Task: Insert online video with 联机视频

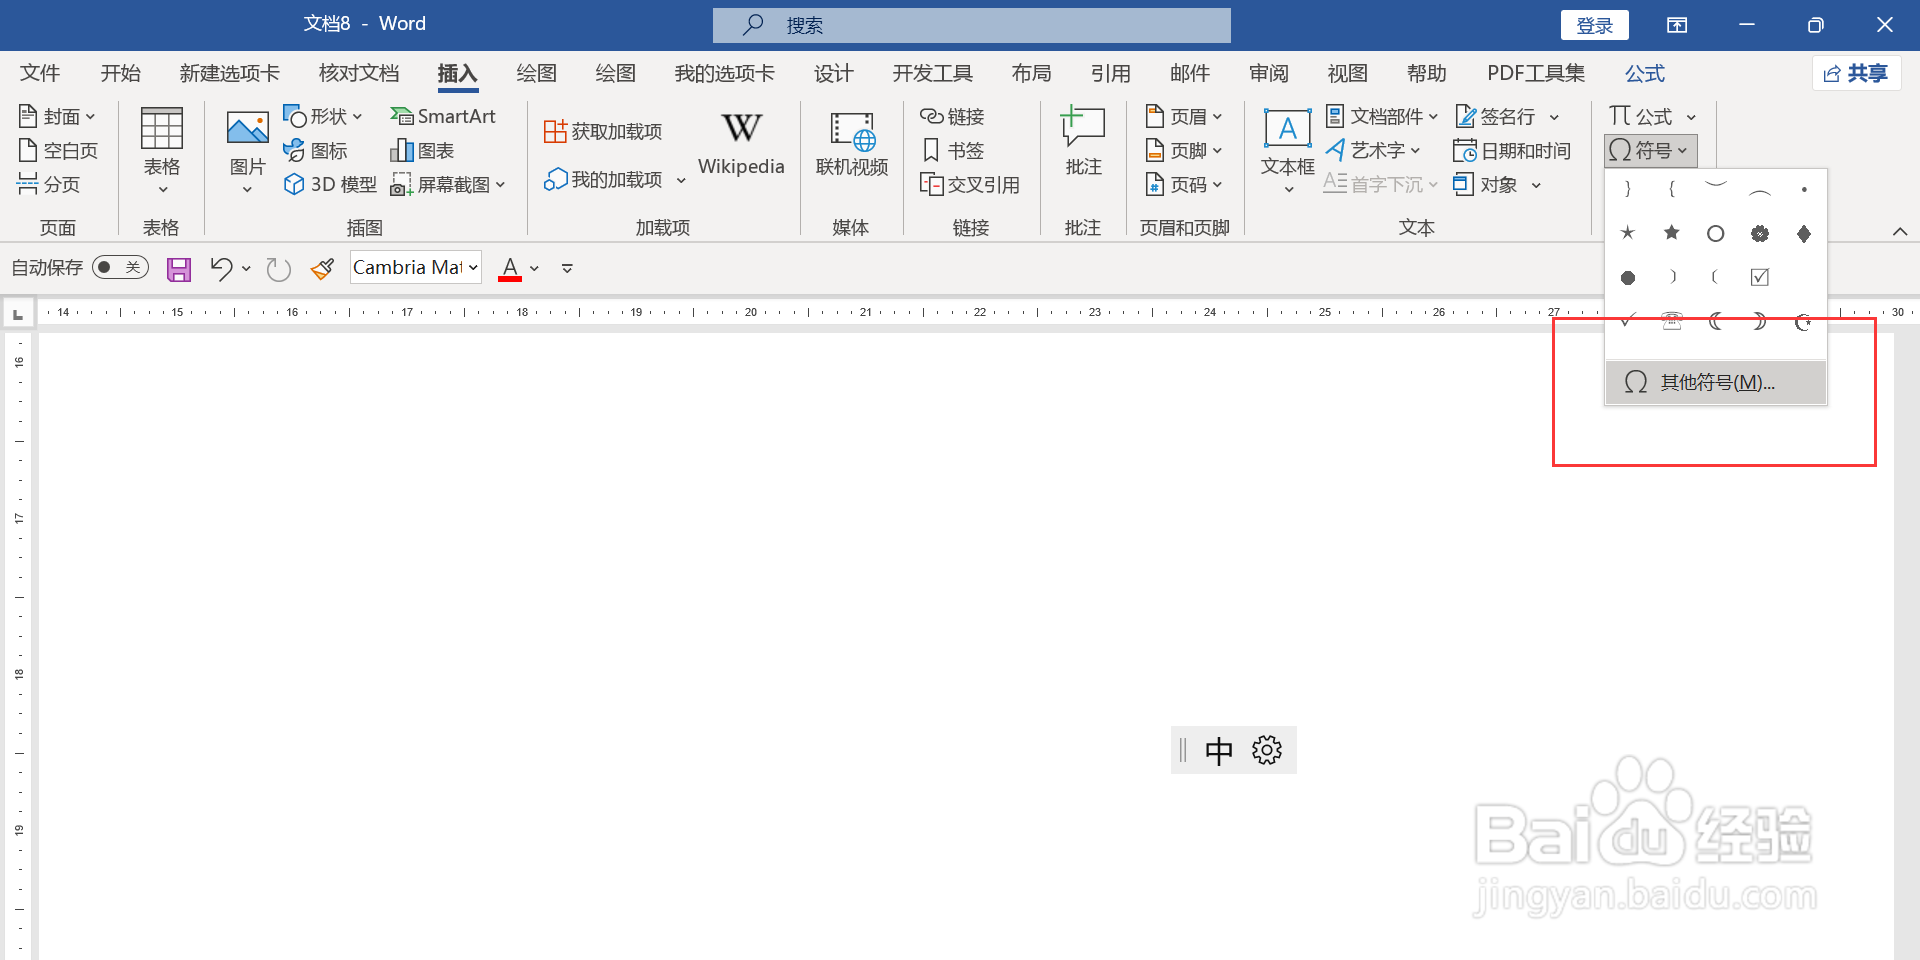Action: pyautogui.click(x=852, y=145)
